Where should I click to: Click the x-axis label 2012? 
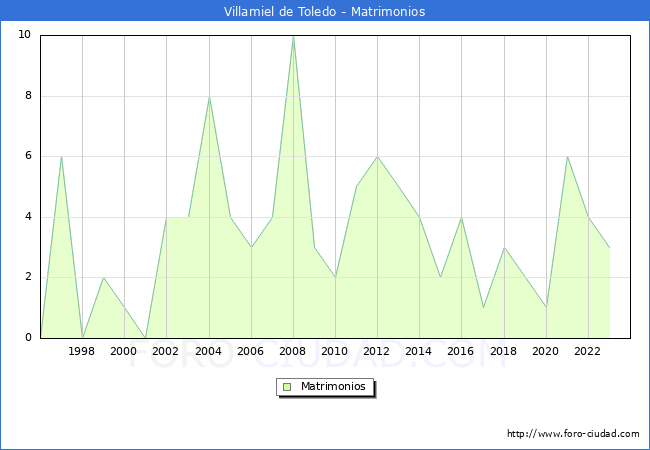tap(376, 351)
